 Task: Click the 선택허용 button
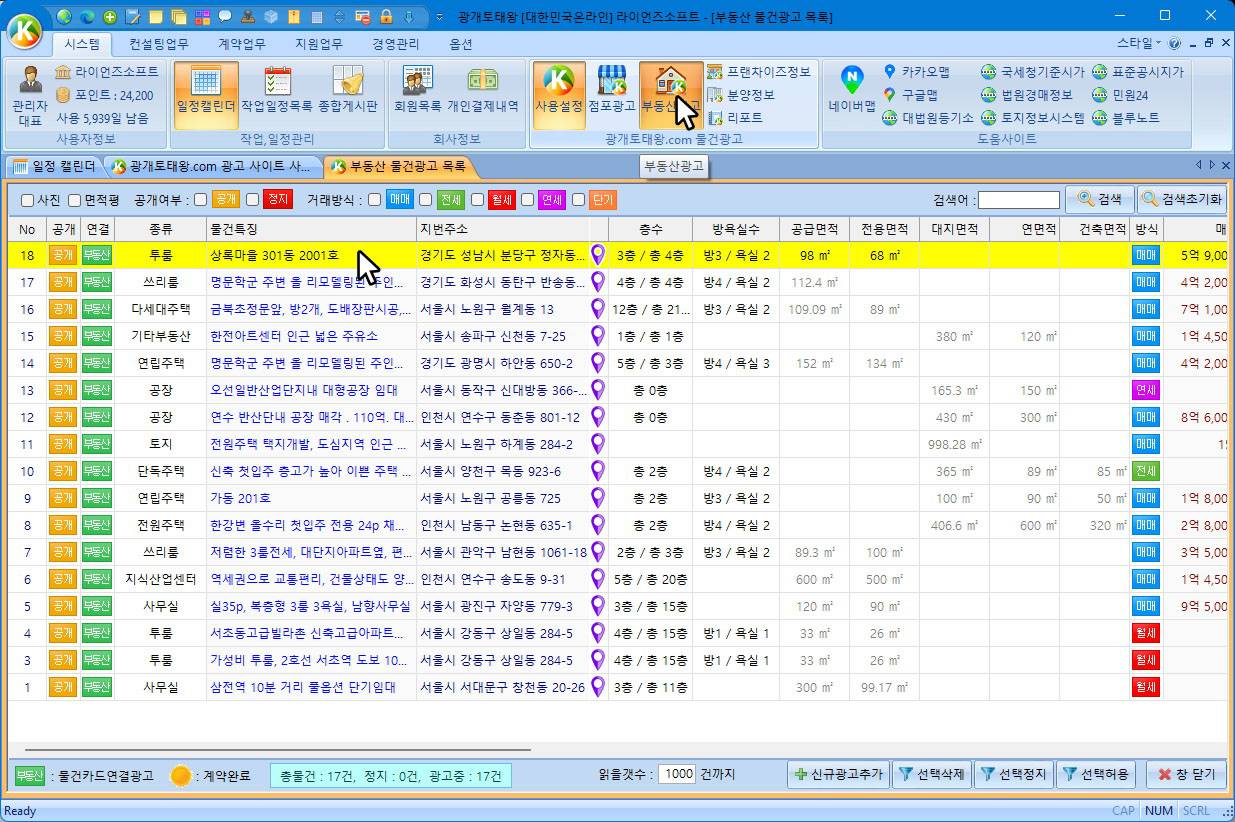point(1094,774)
